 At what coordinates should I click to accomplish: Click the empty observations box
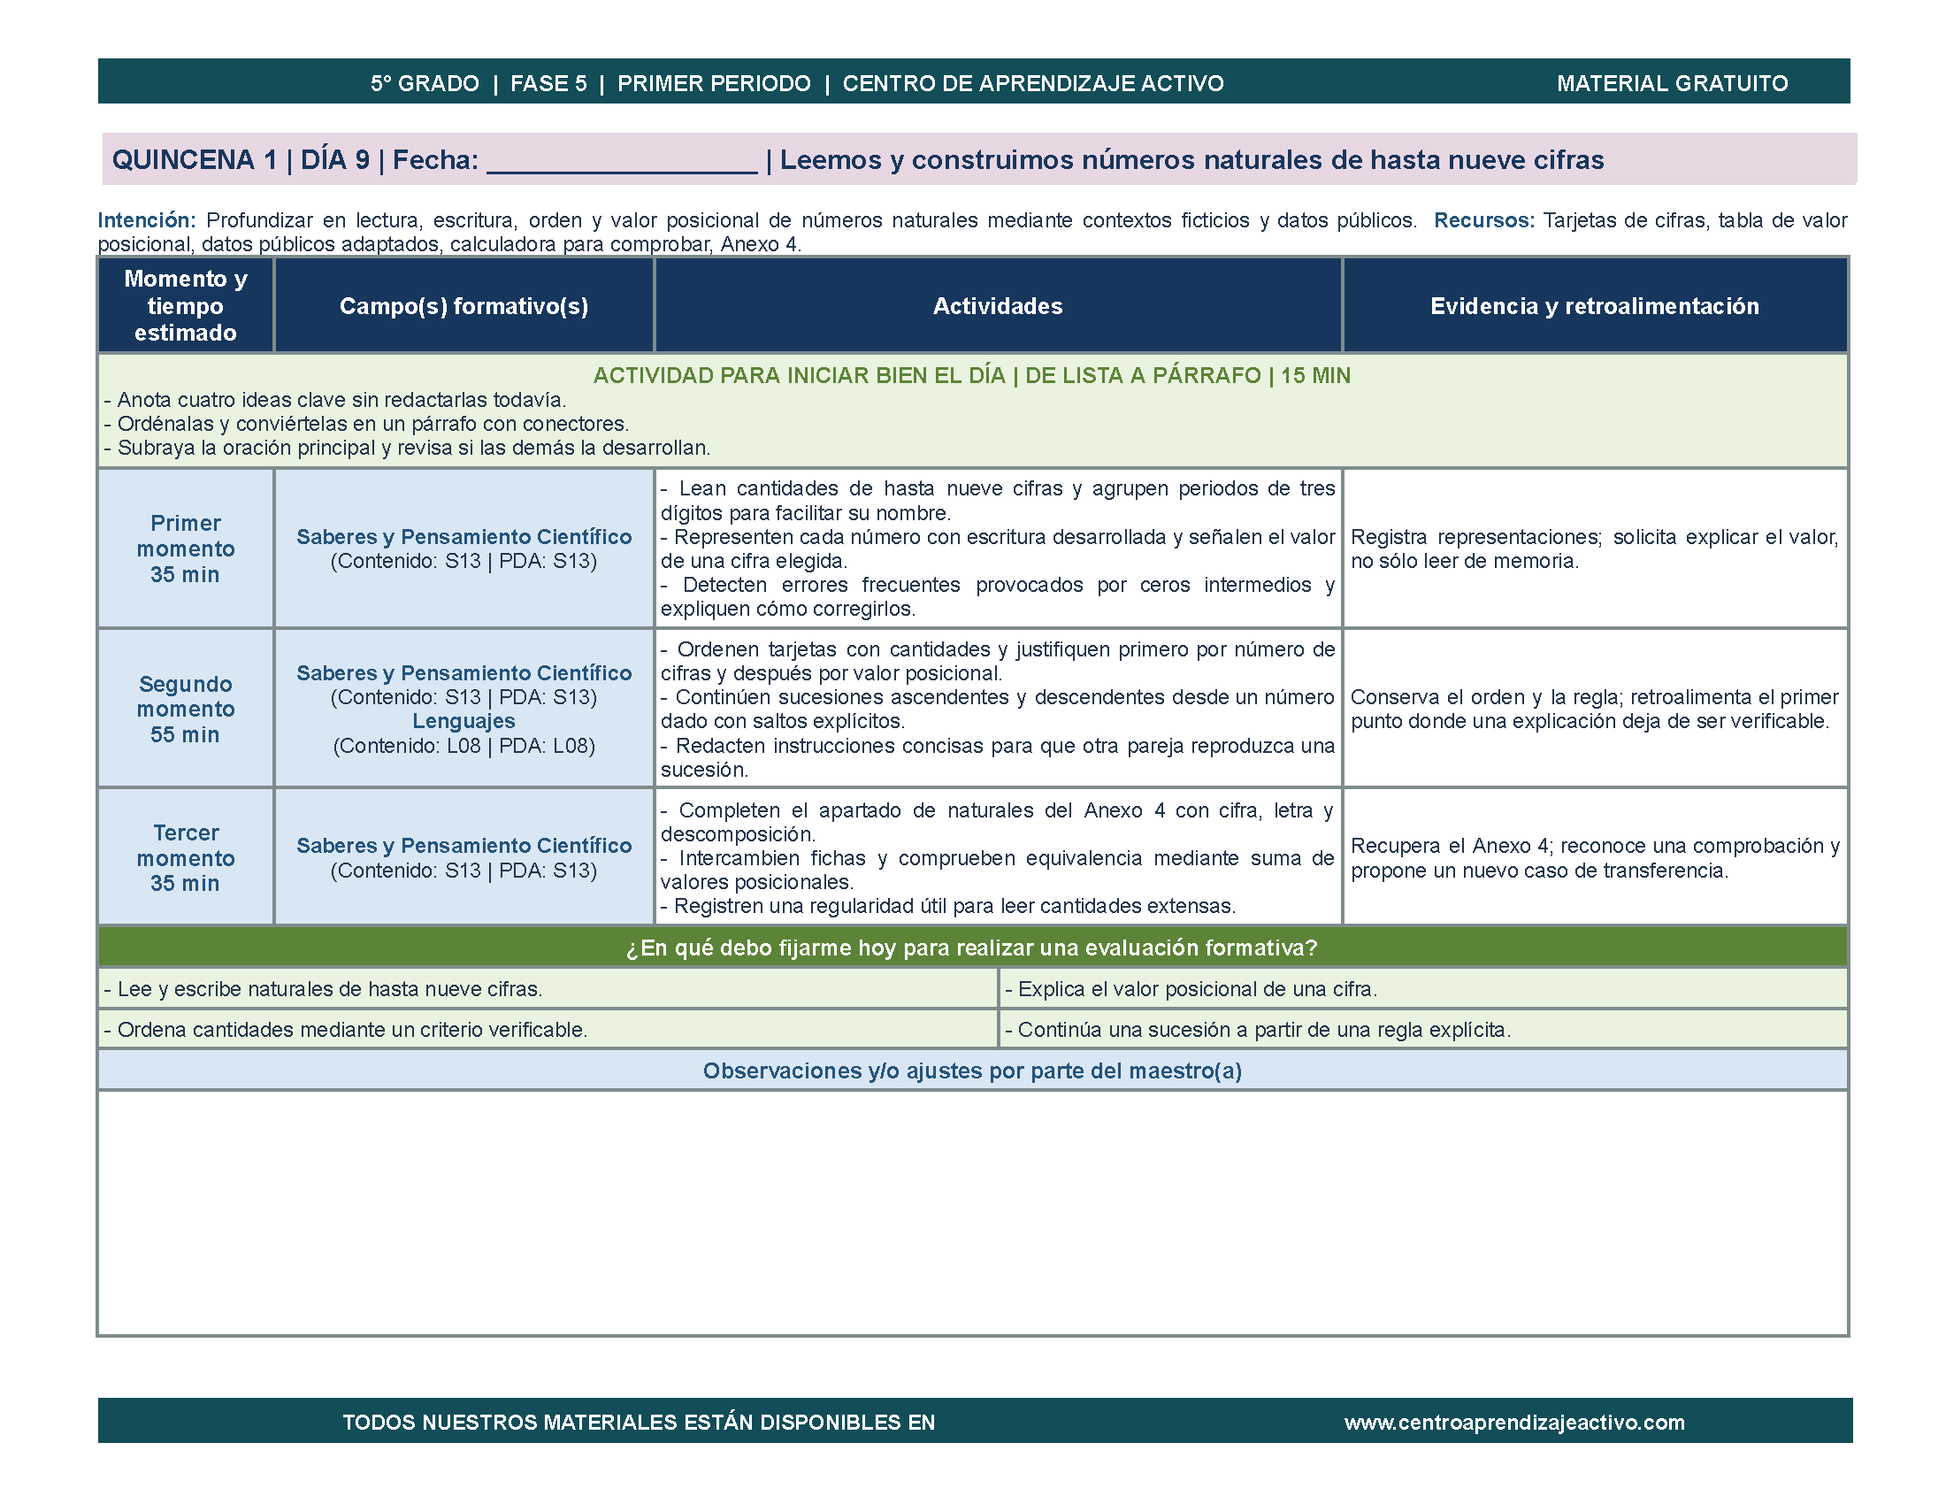[x=973, y=1213]
